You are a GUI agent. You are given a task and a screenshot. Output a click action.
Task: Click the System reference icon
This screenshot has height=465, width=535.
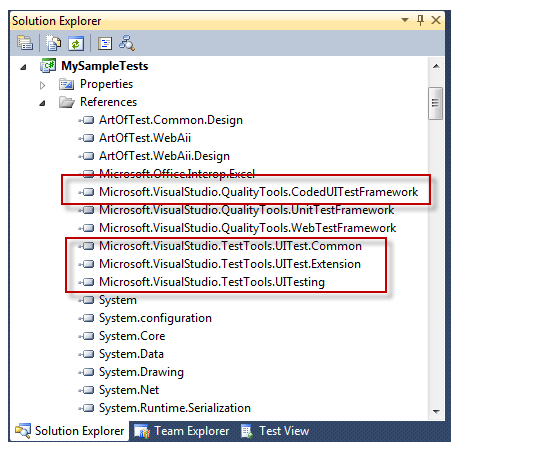pyautogui.click(x=86, y=300)
